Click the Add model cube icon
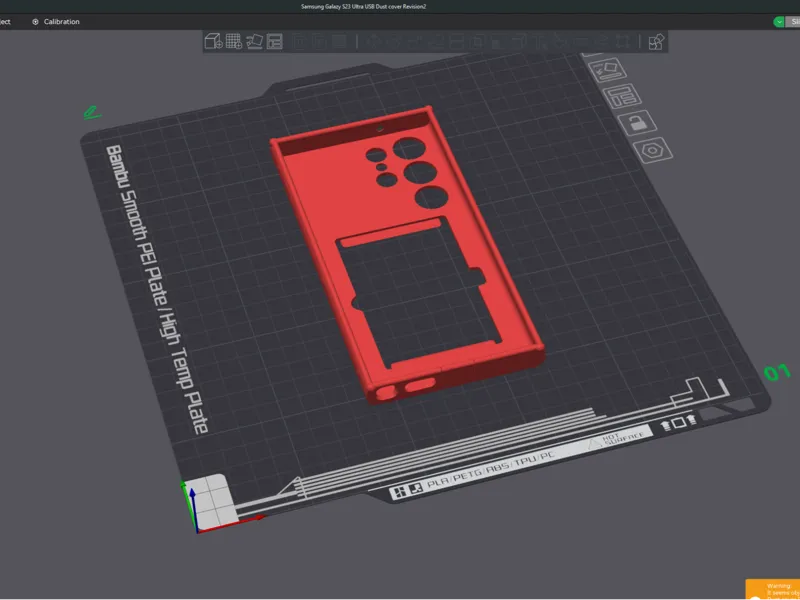Image resolution: width=800 pixels, height=600 pixels. 213,41
